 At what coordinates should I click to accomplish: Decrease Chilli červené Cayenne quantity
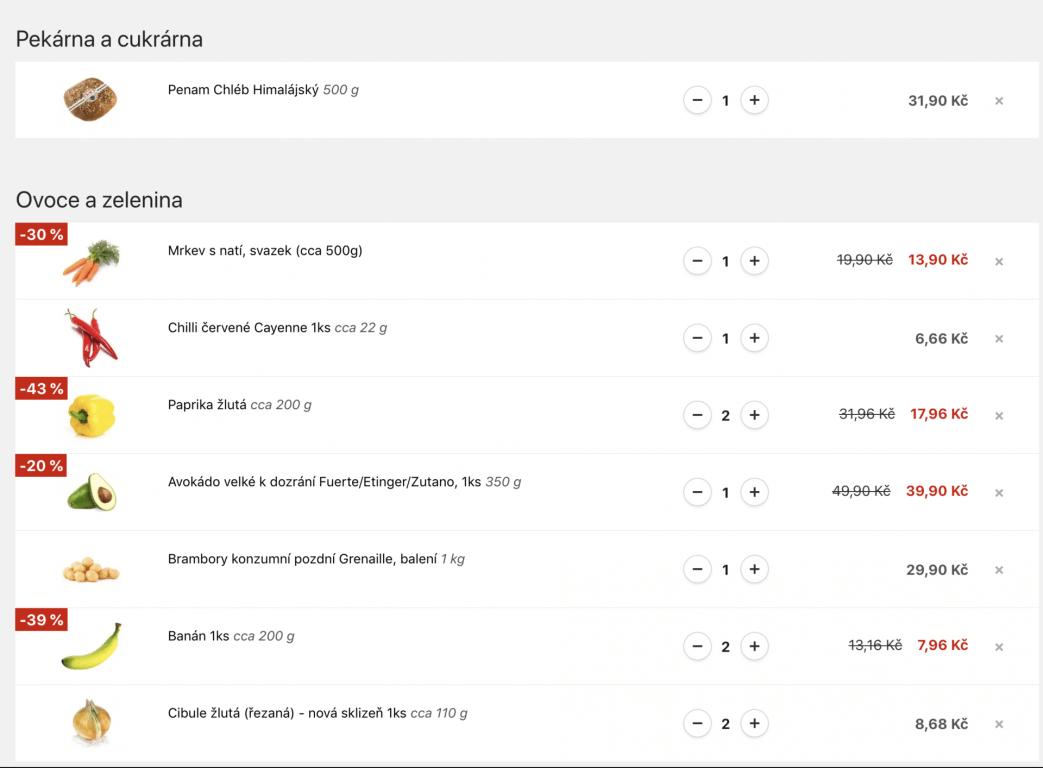coord(697,338)
